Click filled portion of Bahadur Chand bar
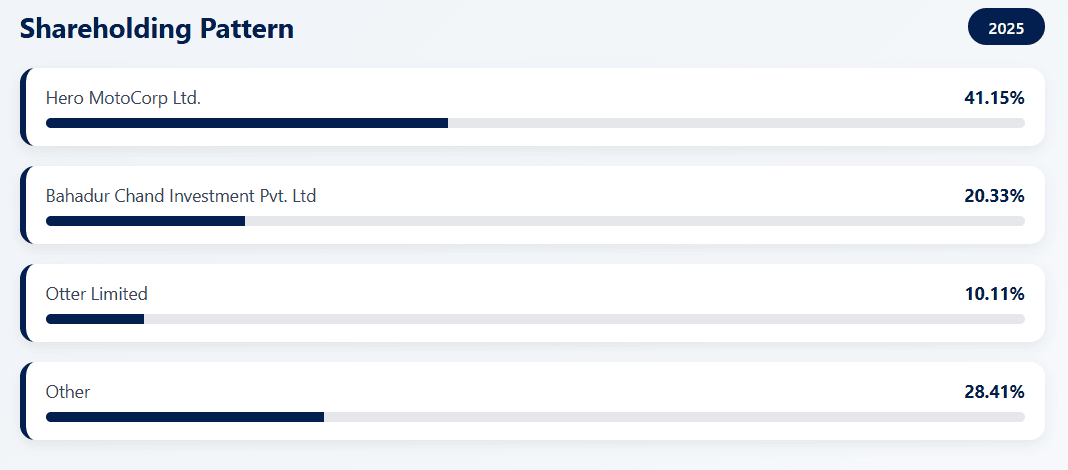1068x470 pixels. point(145,221)
